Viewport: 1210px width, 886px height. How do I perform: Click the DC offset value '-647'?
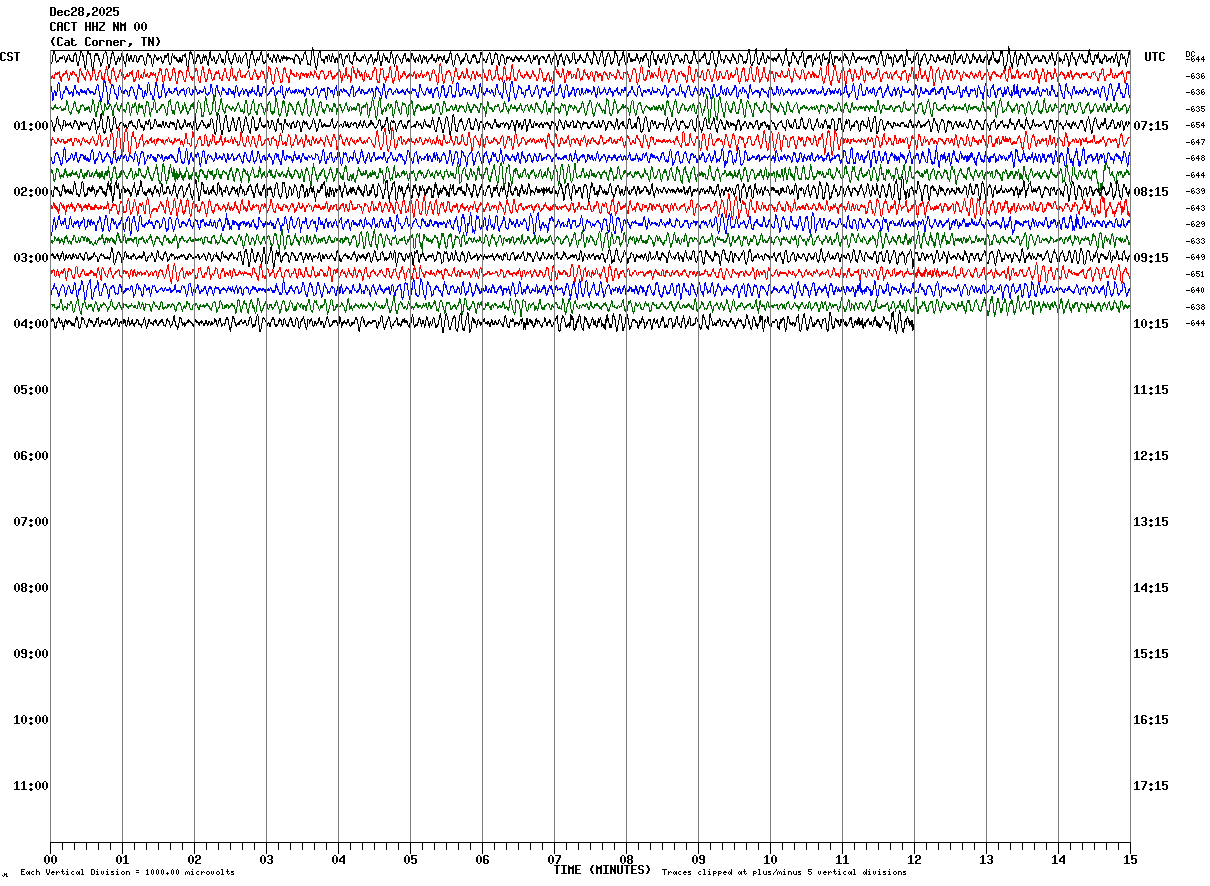pyautogui.click(x=1195, y=142)
